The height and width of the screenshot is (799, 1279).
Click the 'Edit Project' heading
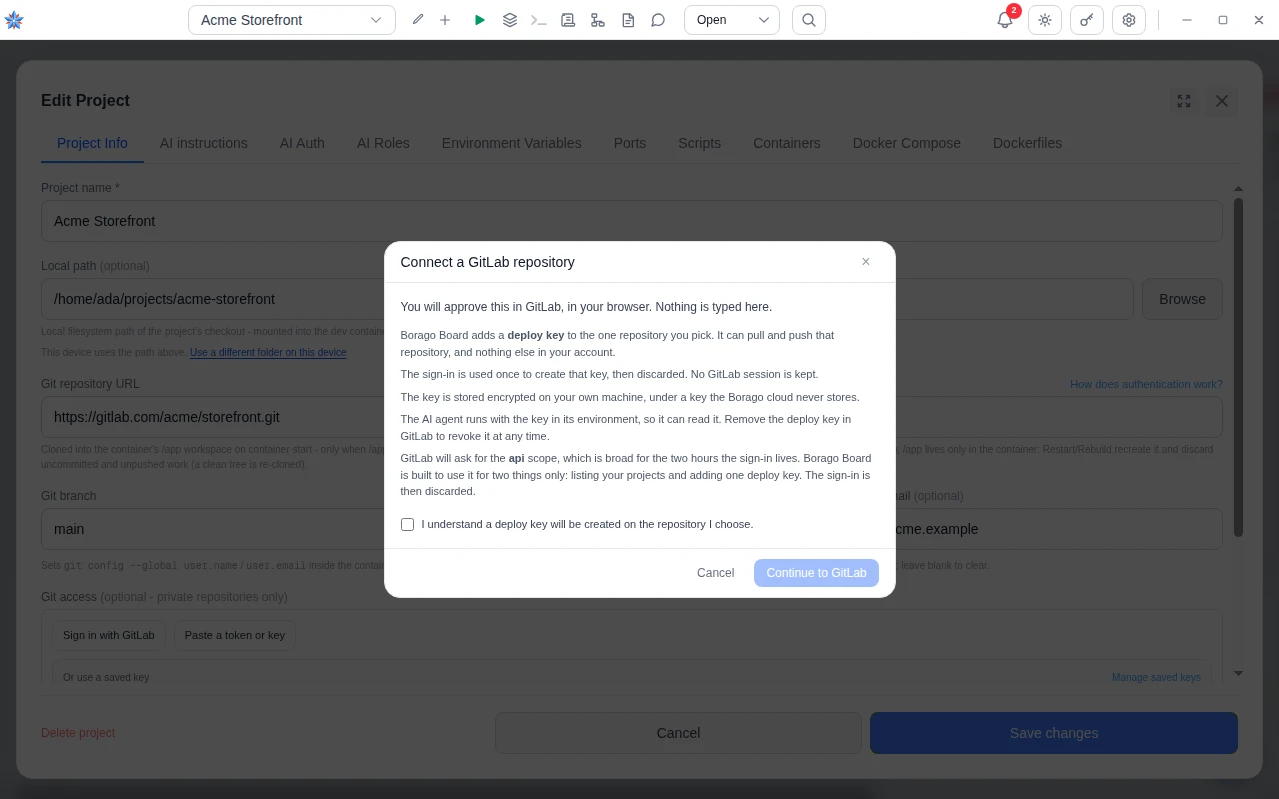86,100
